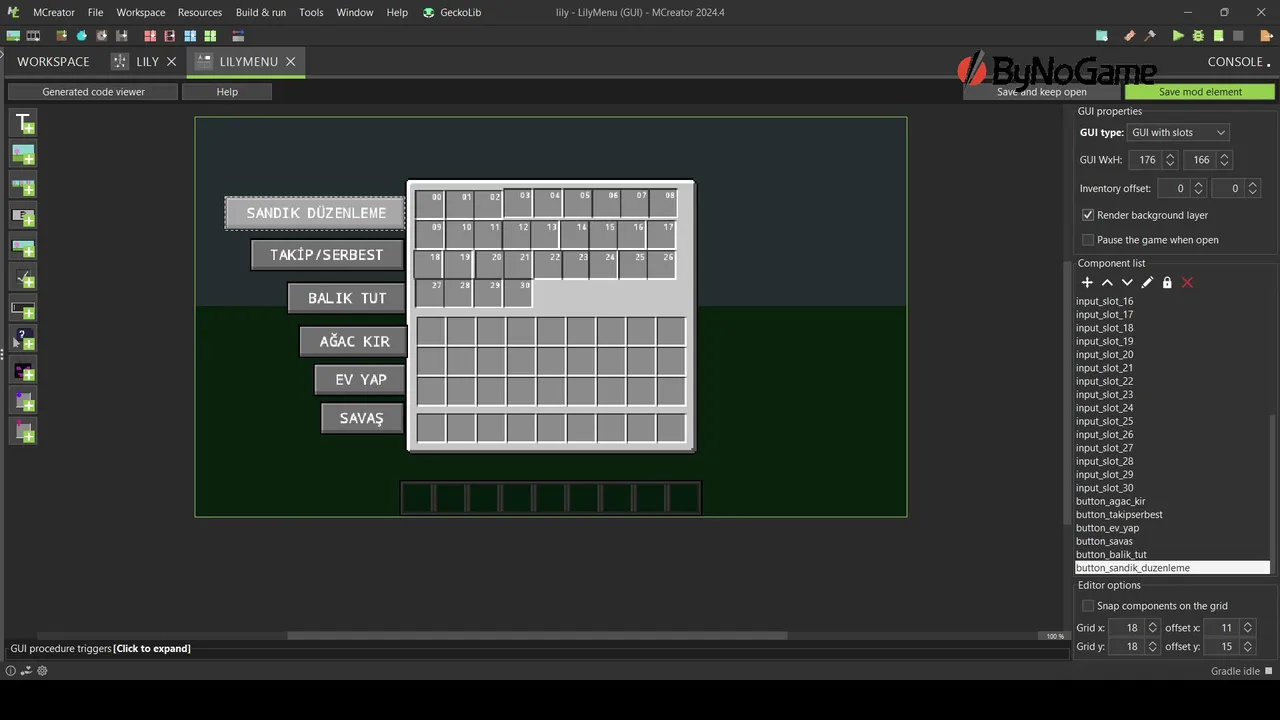The width and height of the screenshot is (1280, 720).
Task: Select the Add button component tool
Action: (23, 216)
